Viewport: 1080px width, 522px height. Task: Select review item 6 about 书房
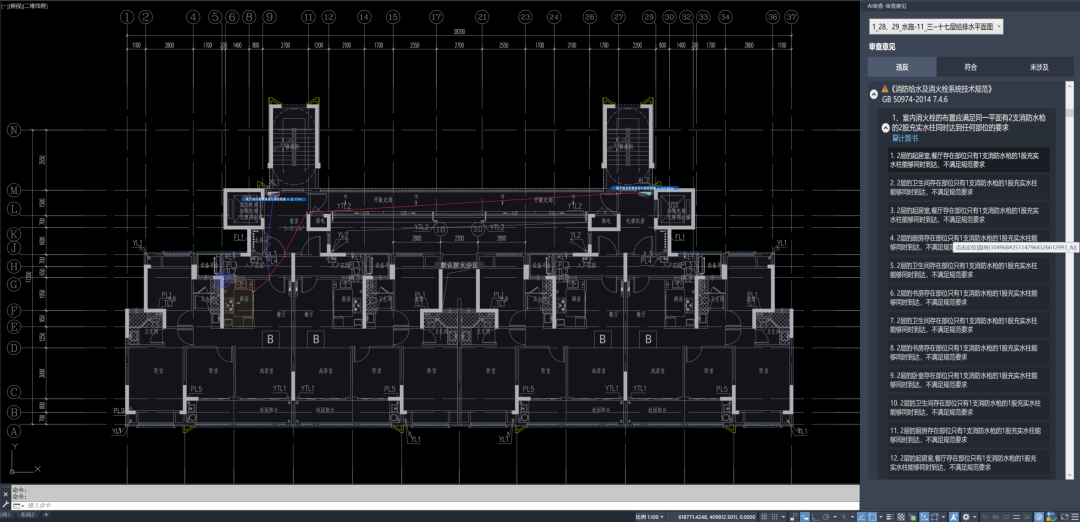[x=968, y=297]
